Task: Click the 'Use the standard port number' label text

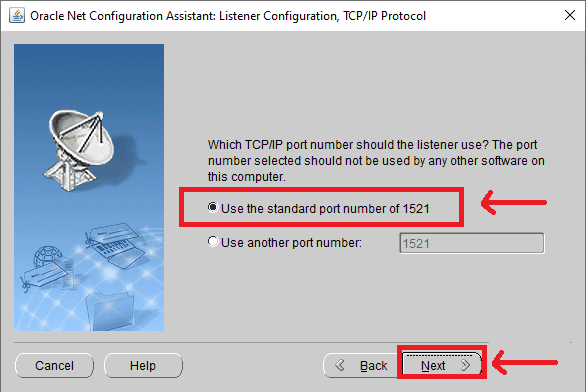Action: click(x=325, y=209)
